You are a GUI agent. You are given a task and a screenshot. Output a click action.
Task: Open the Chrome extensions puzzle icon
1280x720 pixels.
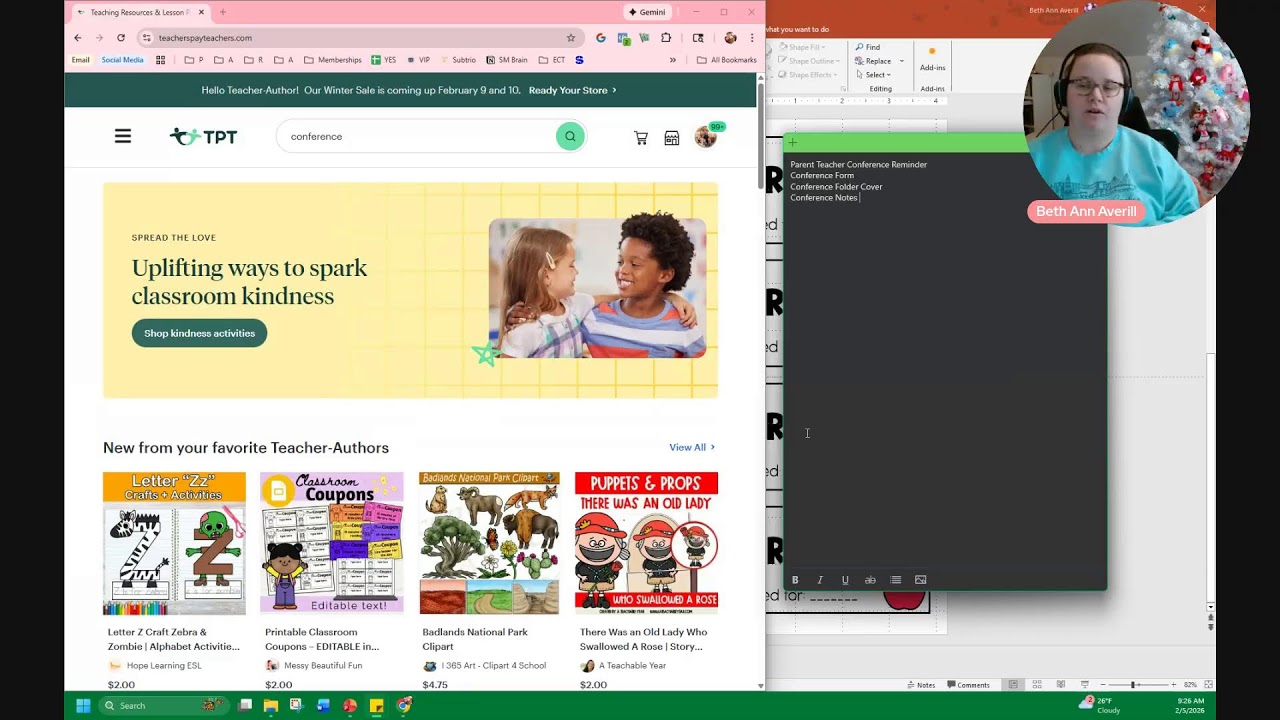667,38
